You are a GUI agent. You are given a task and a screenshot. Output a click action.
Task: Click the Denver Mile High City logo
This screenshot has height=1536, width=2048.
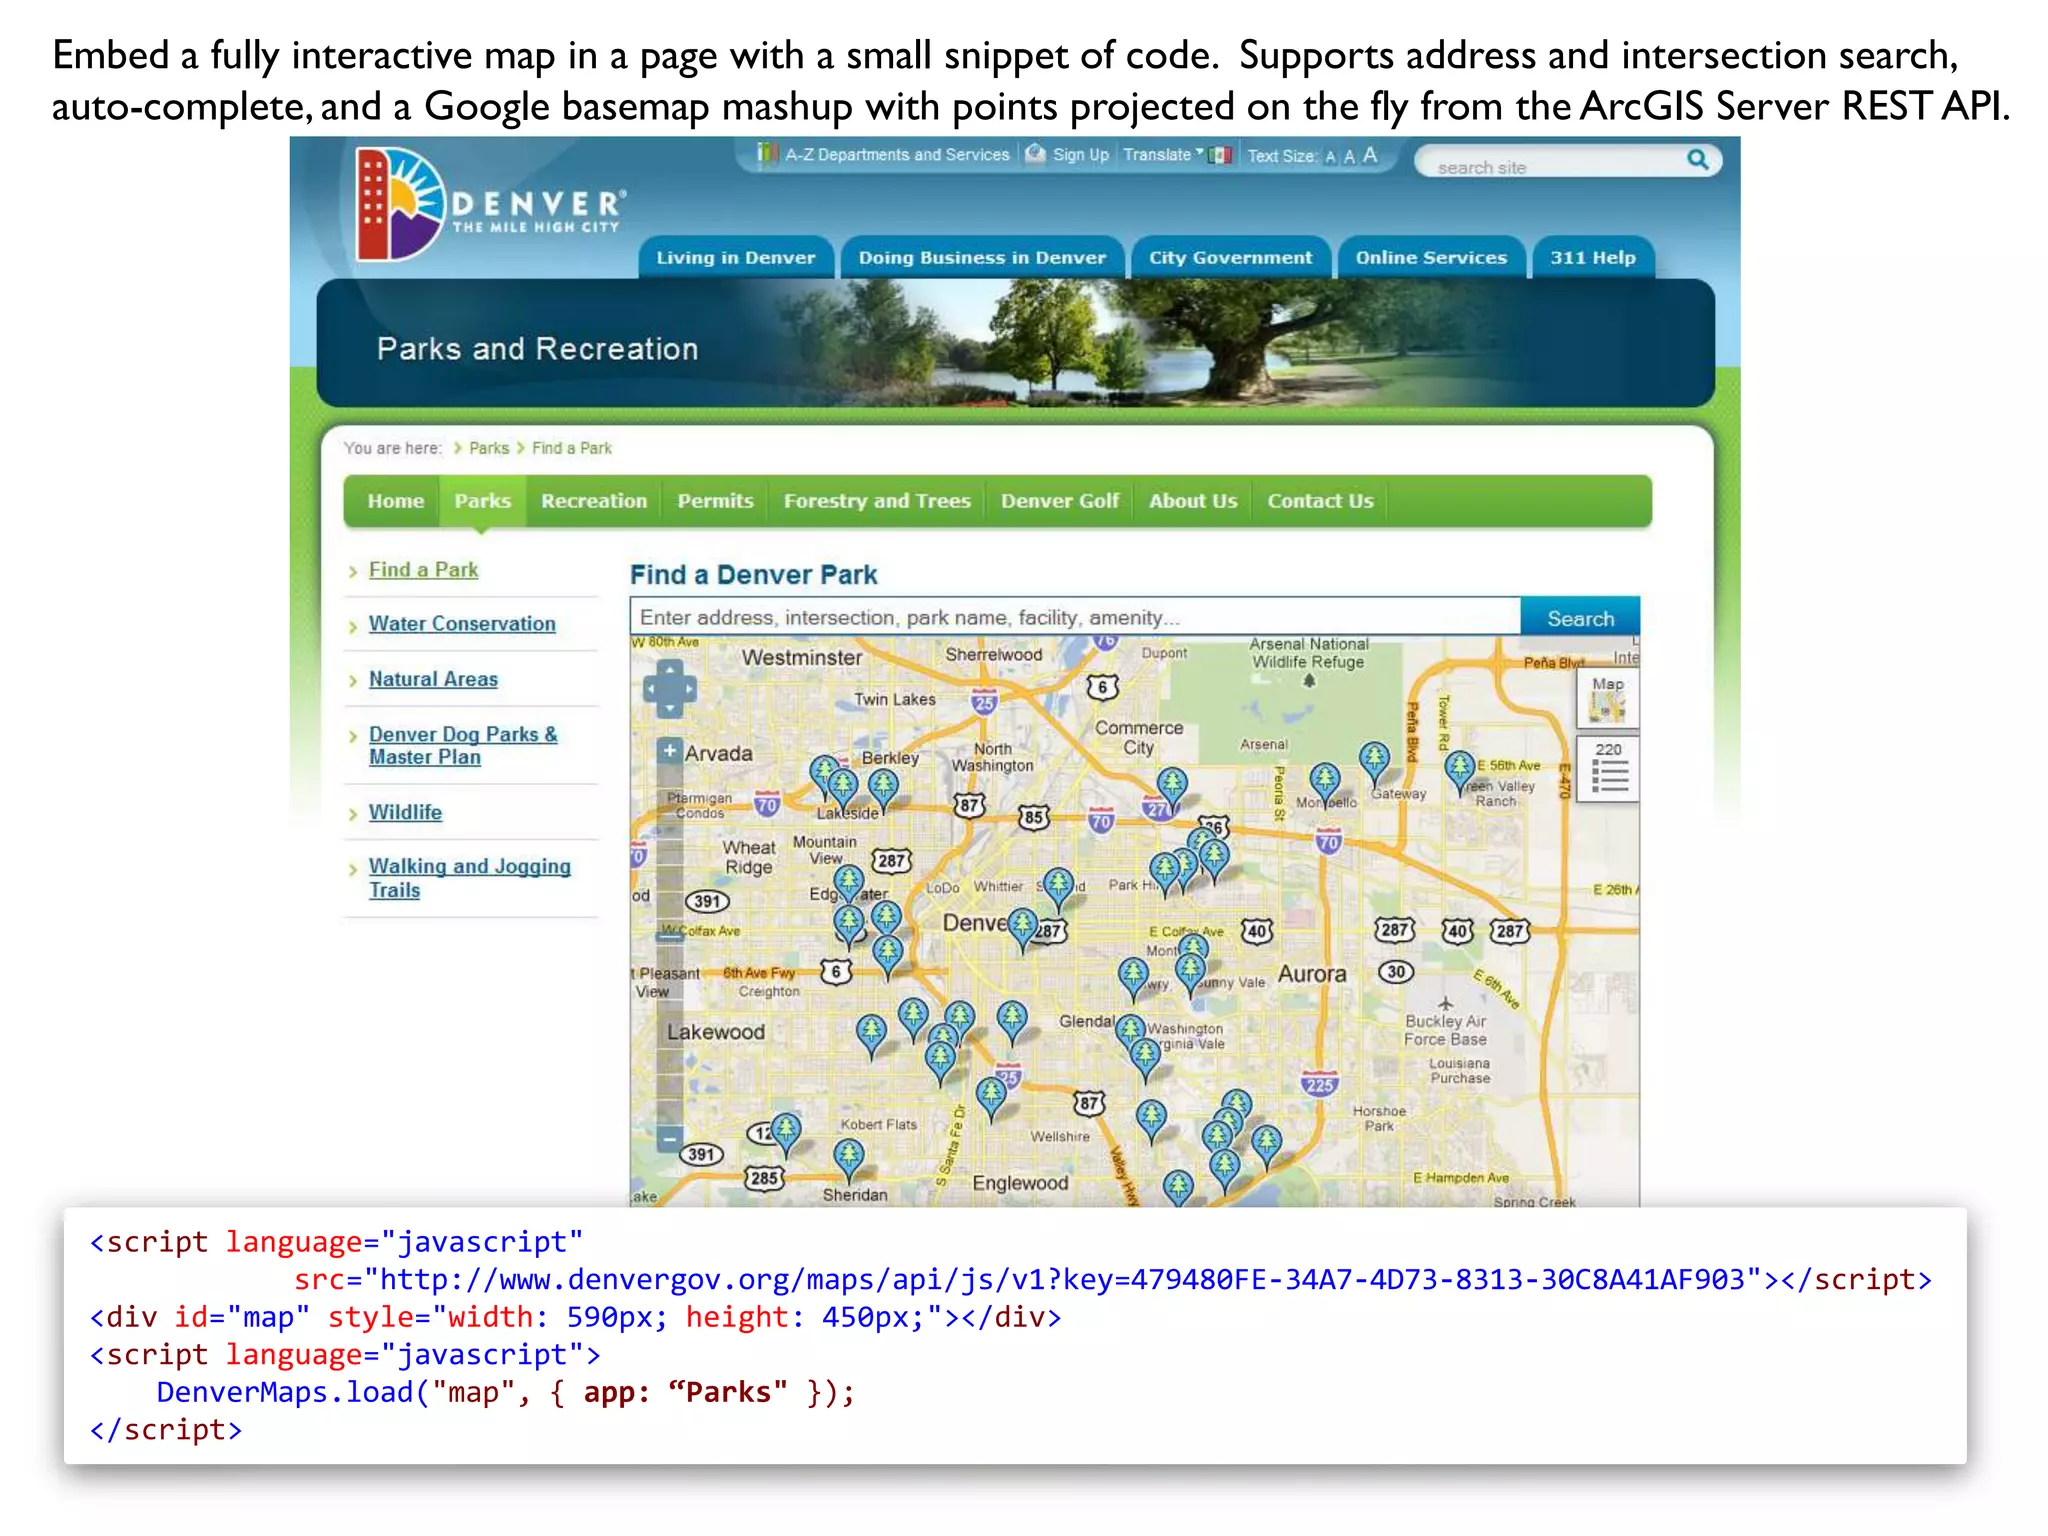tap(490, 204)
